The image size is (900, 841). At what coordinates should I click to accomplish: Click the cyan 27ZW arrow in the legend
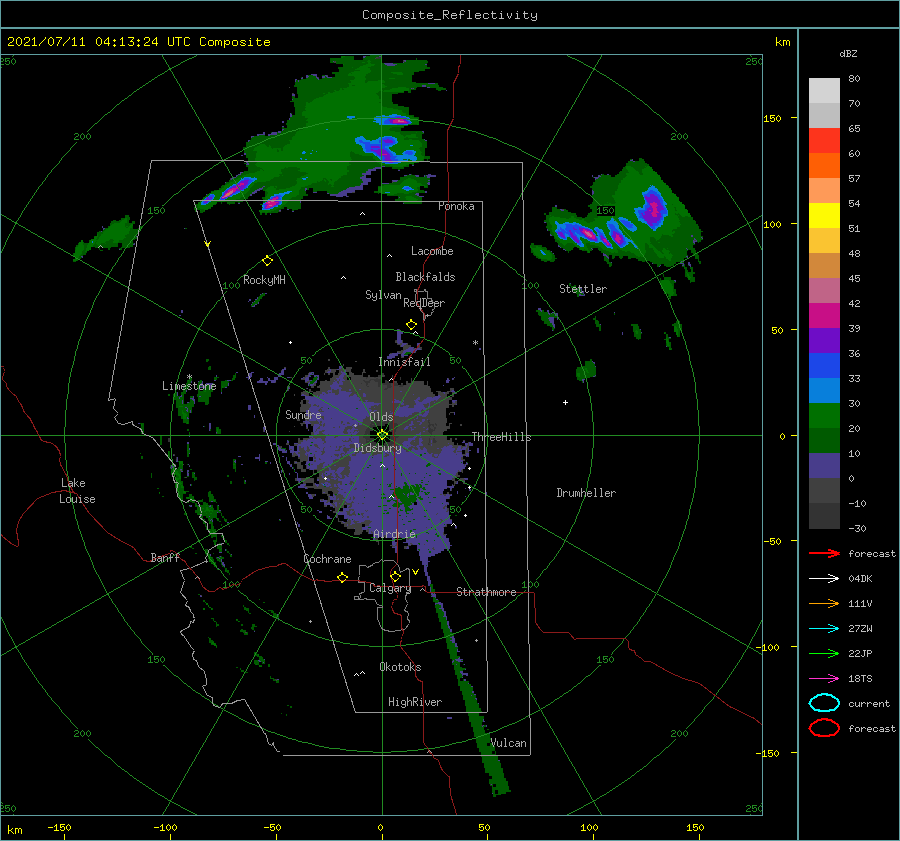coord(824,629)
